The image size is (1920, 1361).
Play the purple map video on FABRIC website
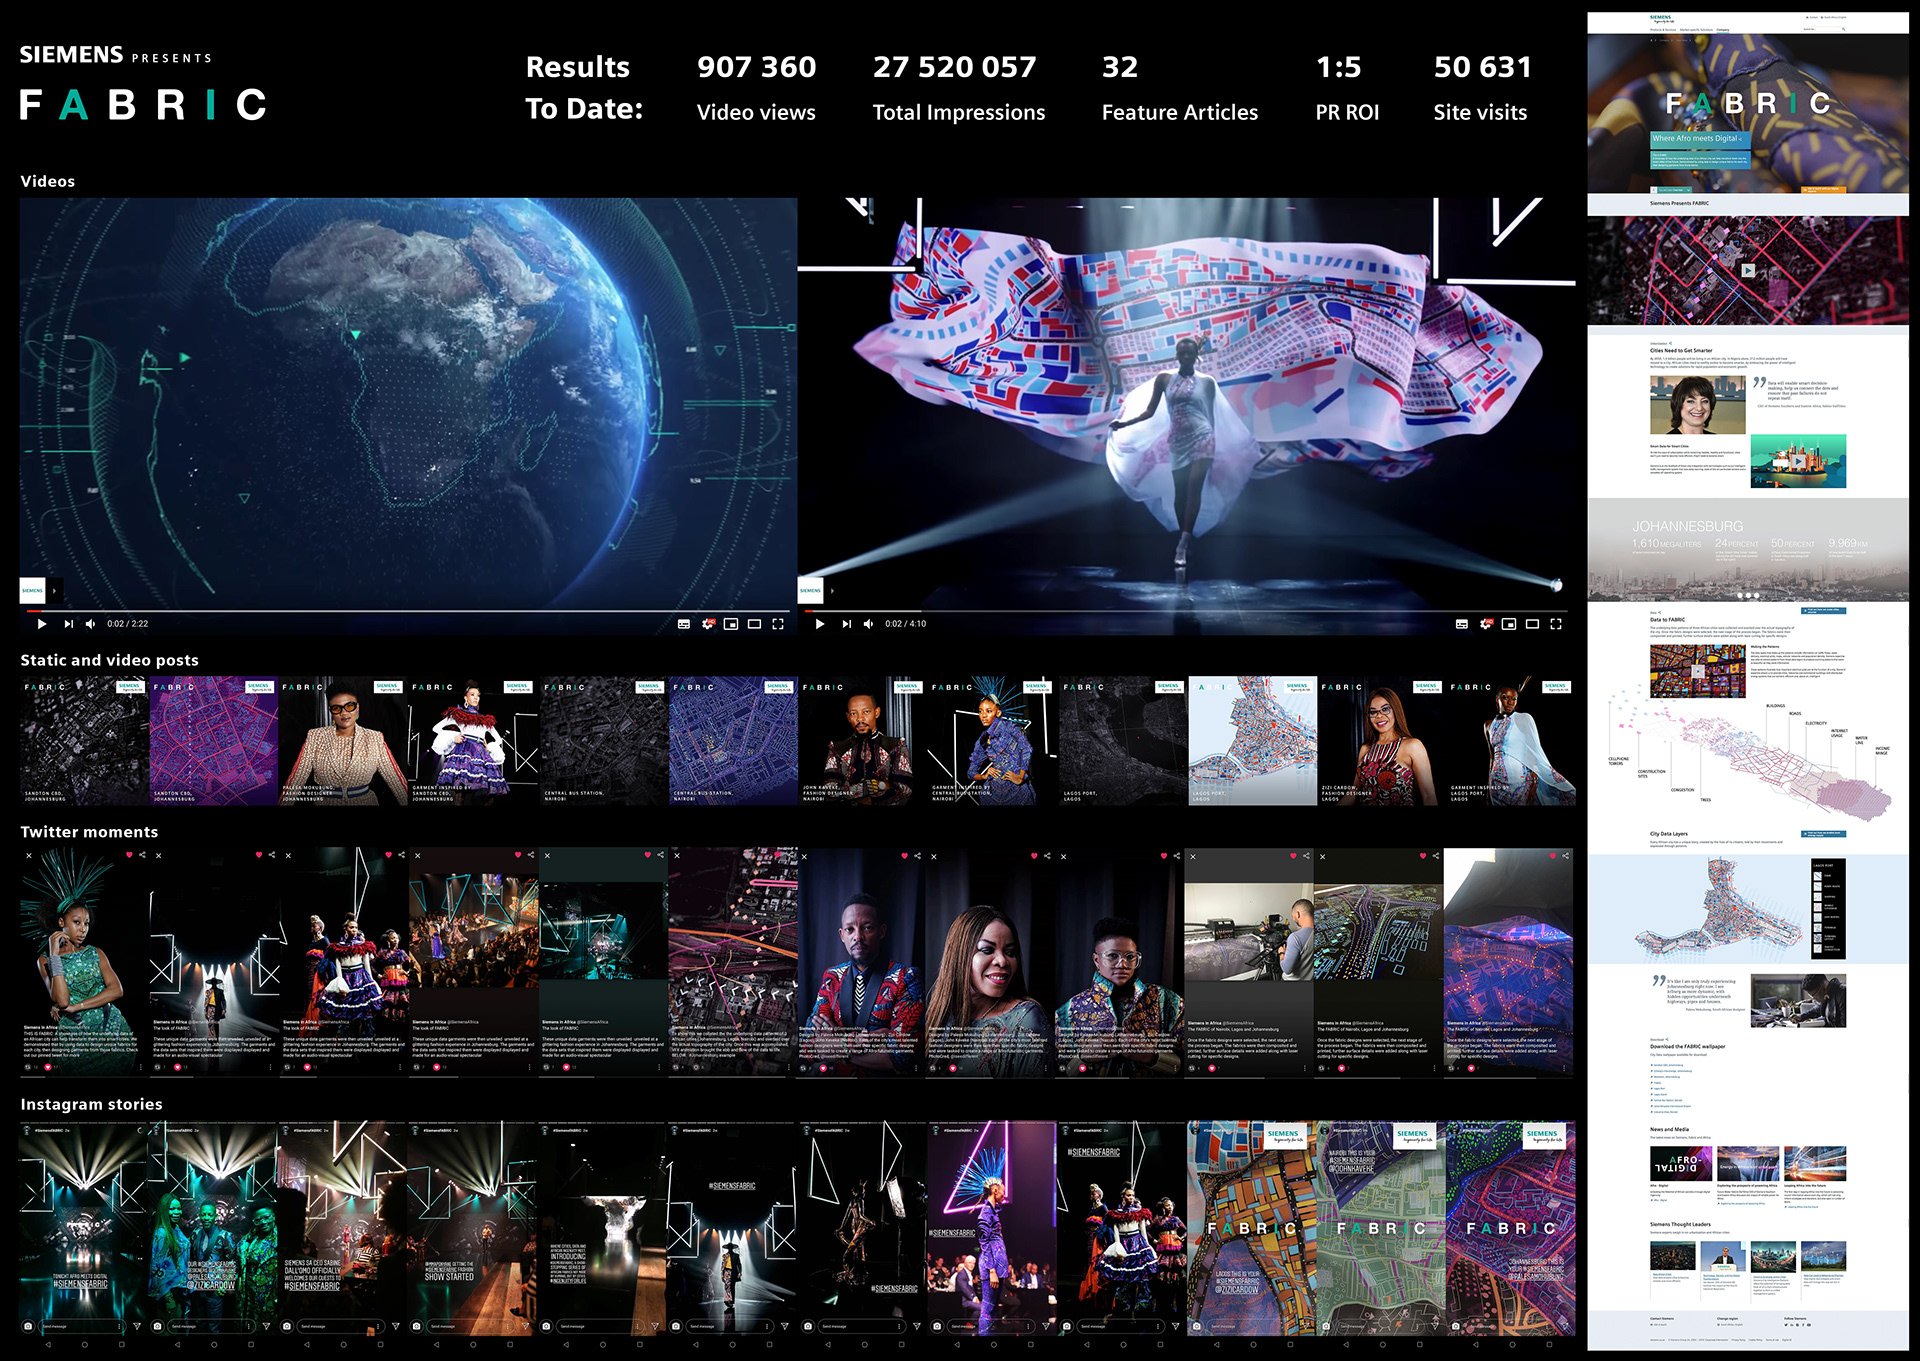coord(1747,270)
